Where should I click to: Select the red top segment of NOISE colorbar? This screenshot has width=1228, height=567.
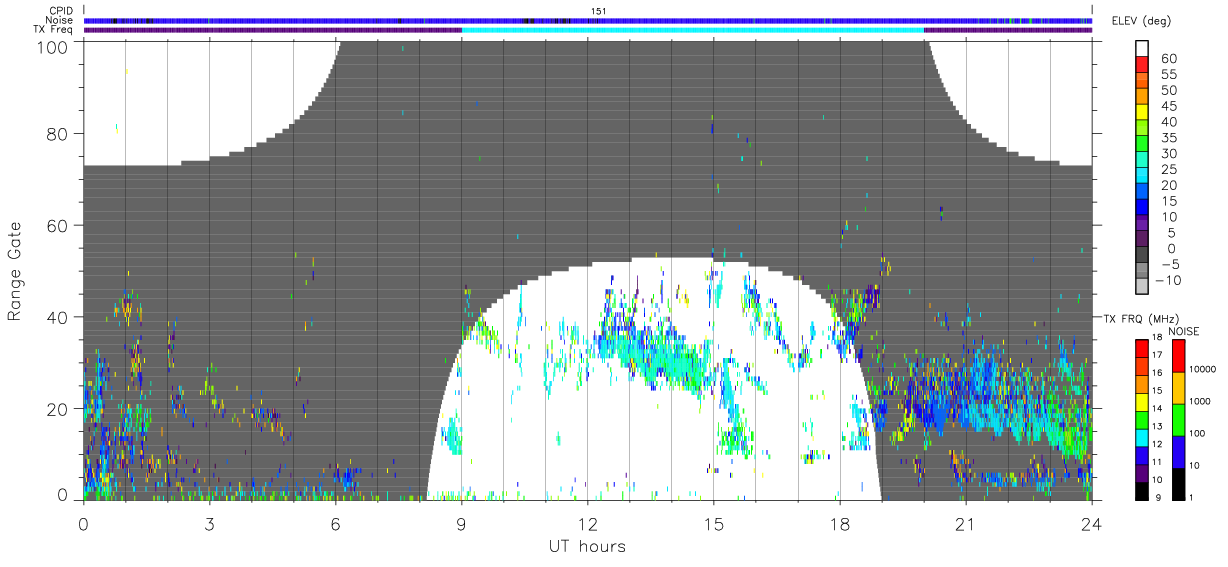[1181, 355]
